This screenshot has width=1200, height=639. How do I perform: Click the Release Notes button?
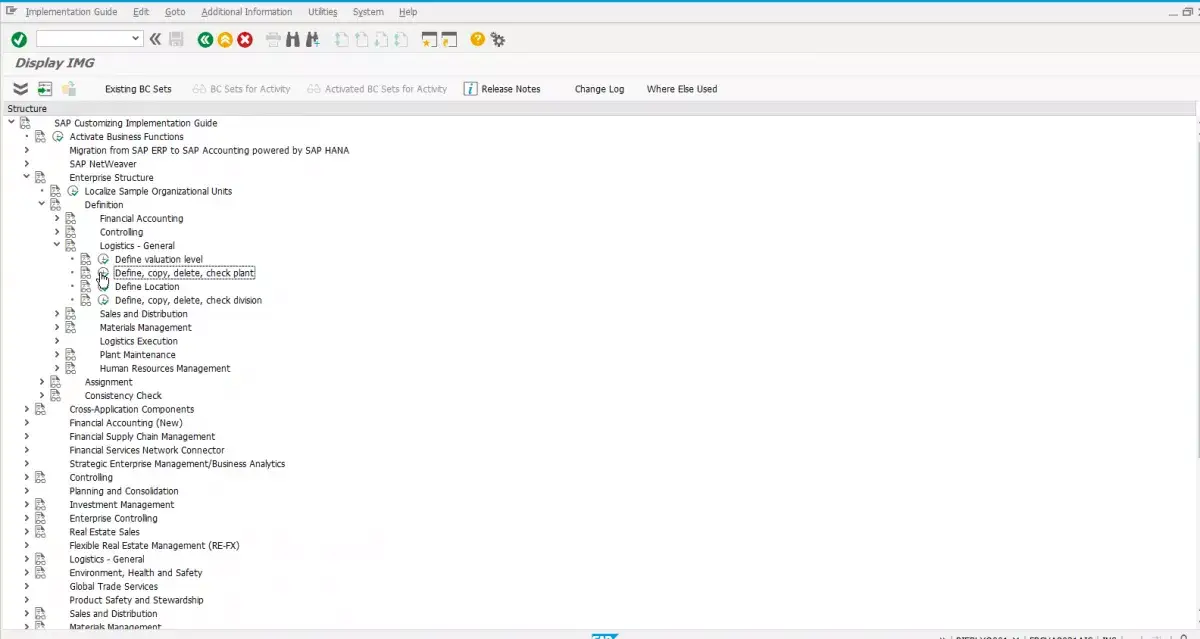pos(502,89)
